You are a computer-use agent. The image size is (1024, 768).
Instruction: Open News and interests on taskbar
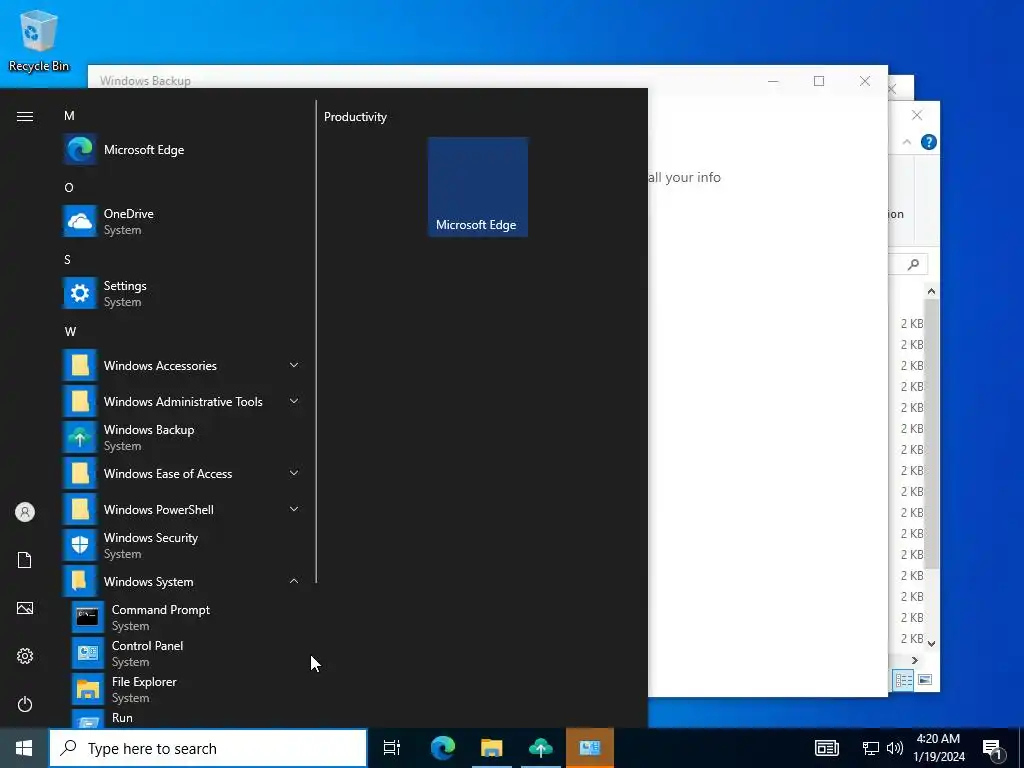(x=827, y=748)
